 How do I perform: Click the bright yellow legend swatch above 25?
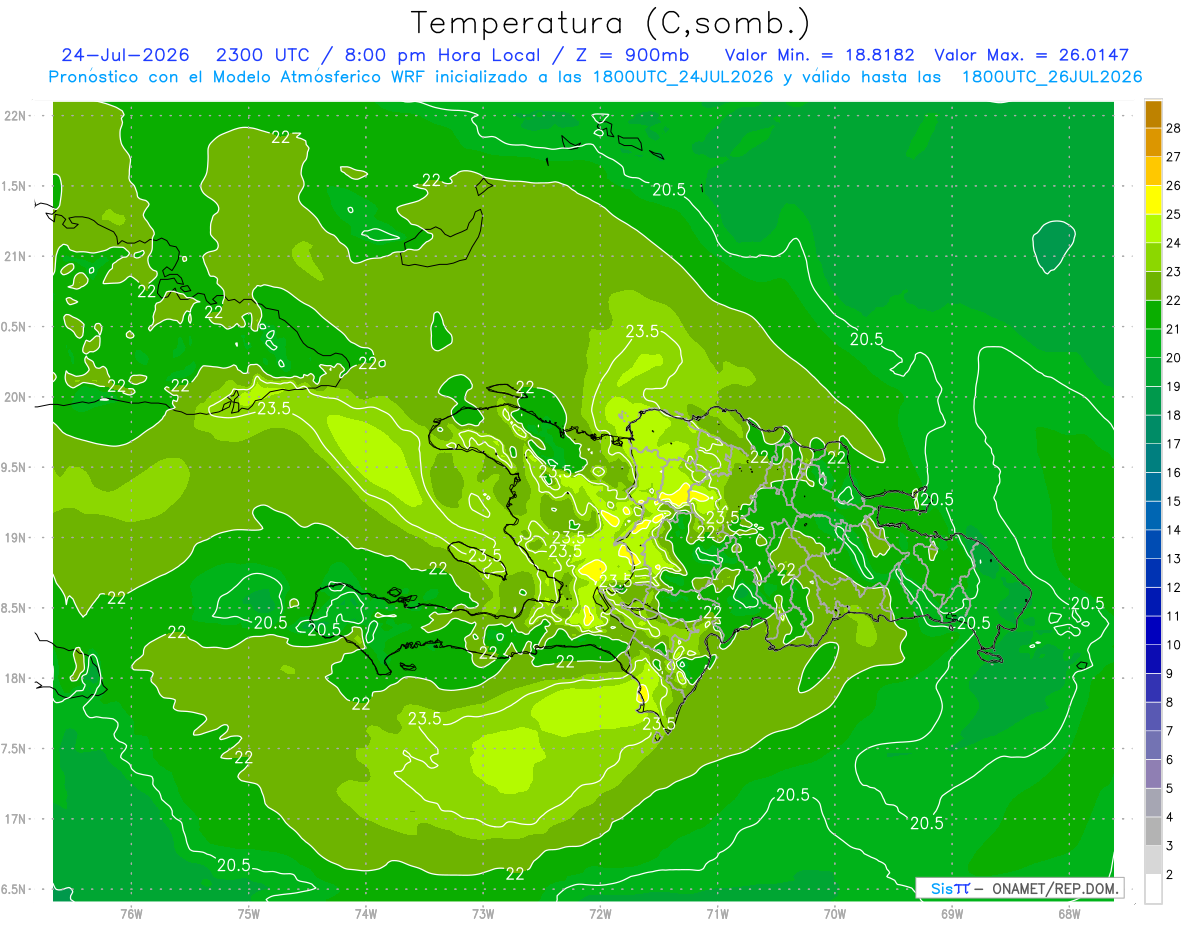[x=1153, y=200]
